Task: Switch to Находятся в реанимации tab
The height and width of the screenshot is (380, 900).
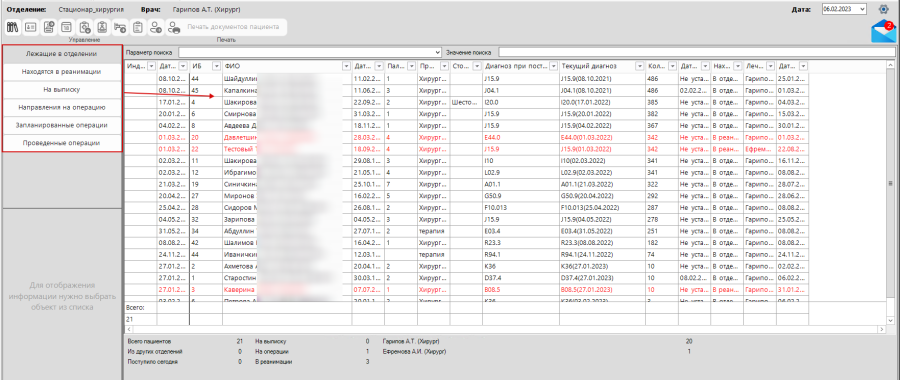Action: (x=63, y=72)
